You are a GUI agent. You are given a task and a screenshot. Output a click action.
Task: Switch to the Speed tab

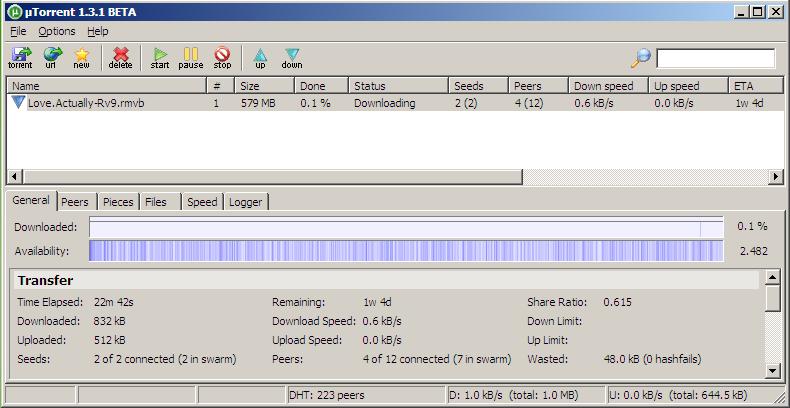(202, 202)
